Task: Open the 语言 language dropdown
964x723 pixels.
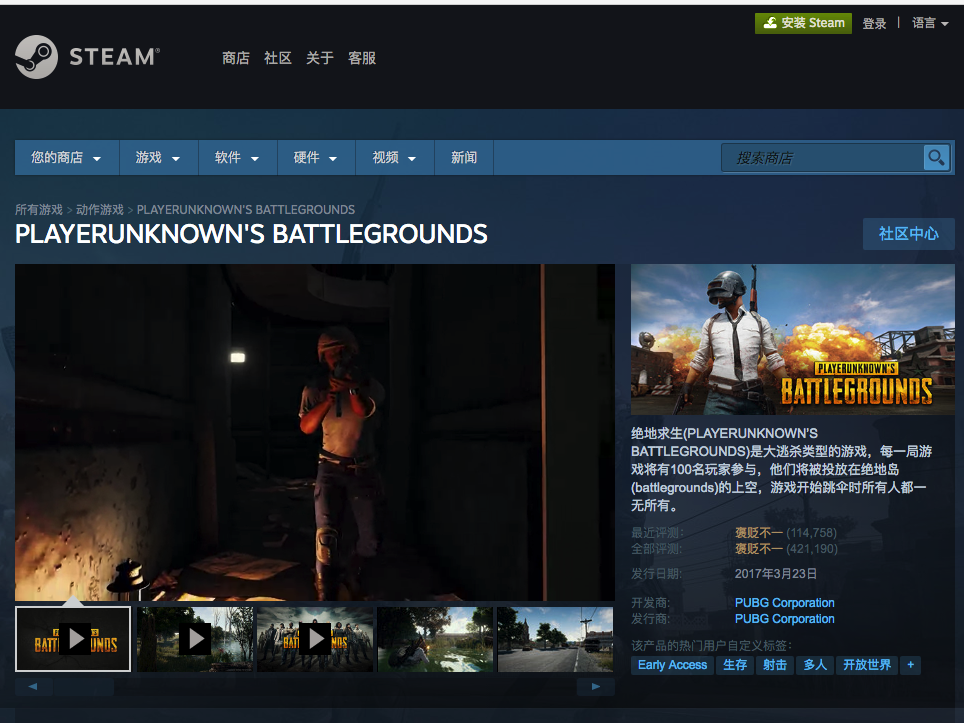Action: (930, 23)
